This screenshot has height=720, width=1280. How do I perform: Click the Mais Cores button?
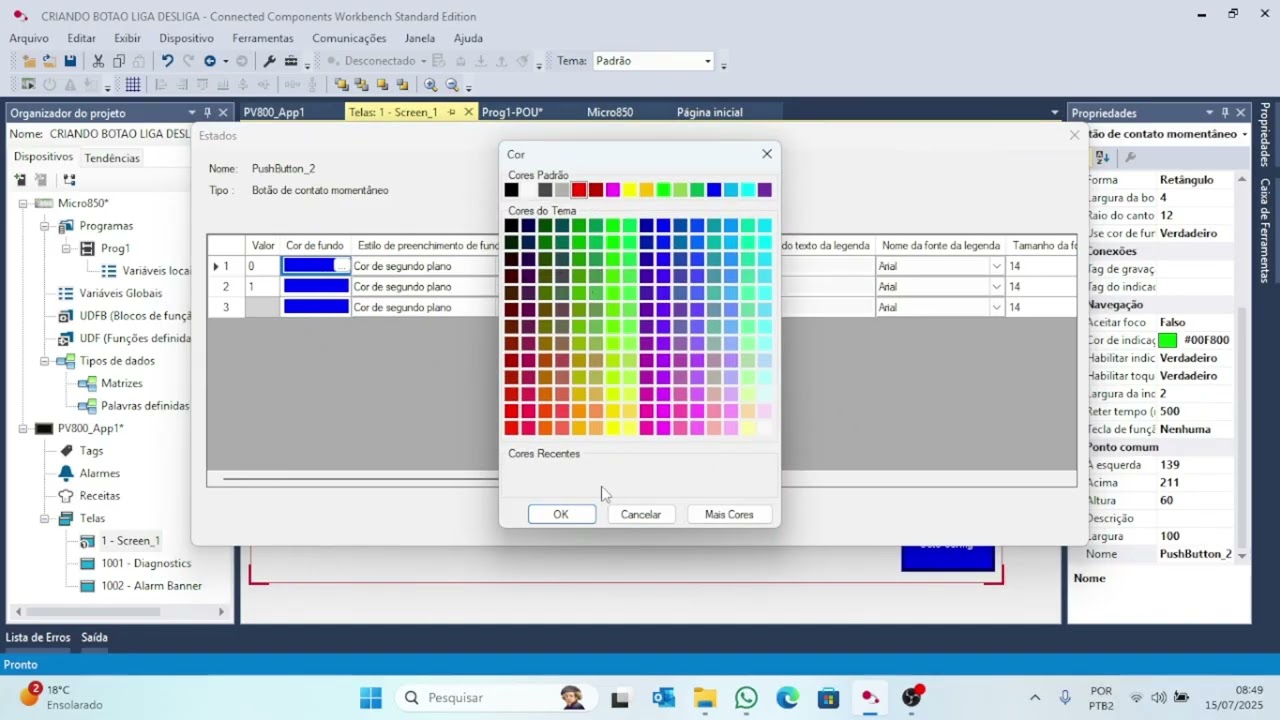[729, 514]
